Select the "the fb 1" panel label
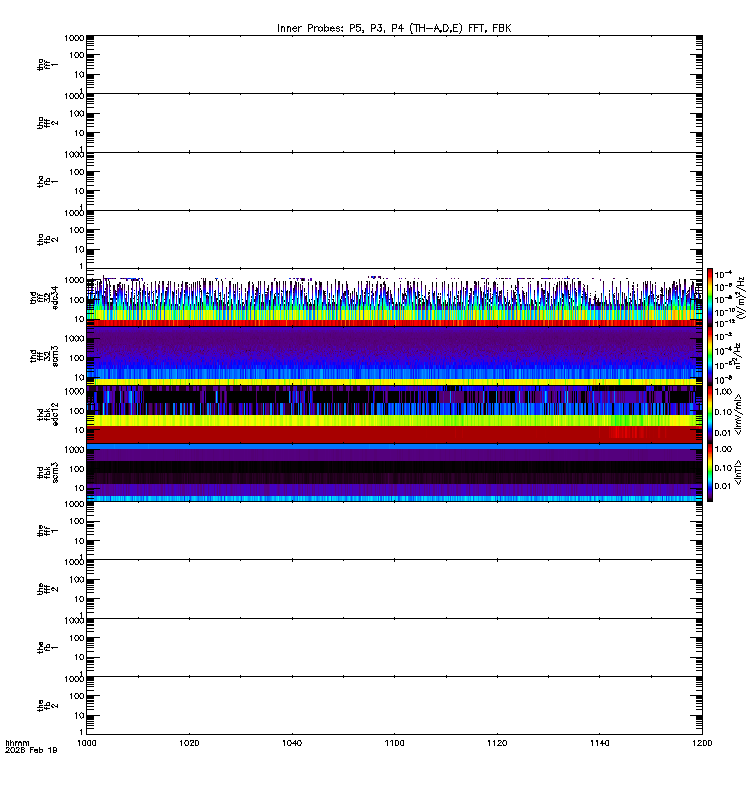The height and width of the screenshot is (800, 750). click(x=47, y=648)
